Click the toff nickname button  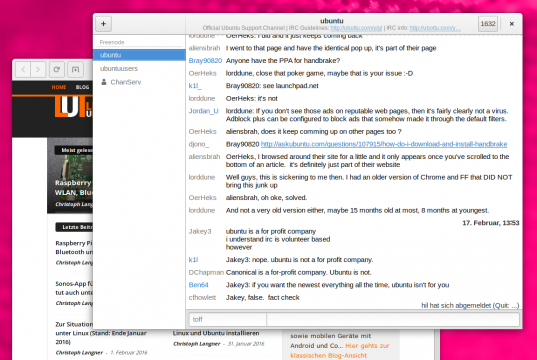point(227,320)
